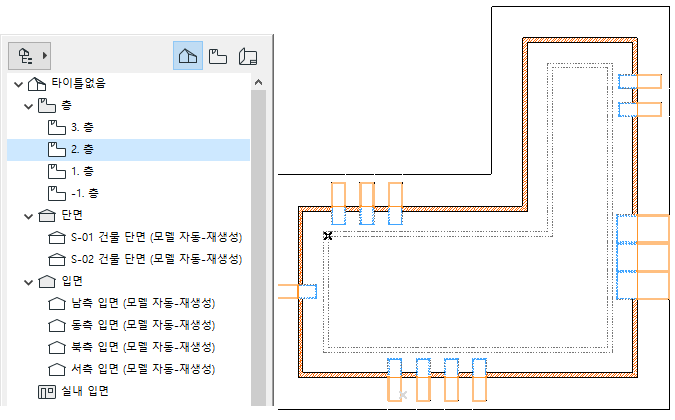Click the 1. 층 floor plan icon

pyautogui.click(x=57, y=171)
